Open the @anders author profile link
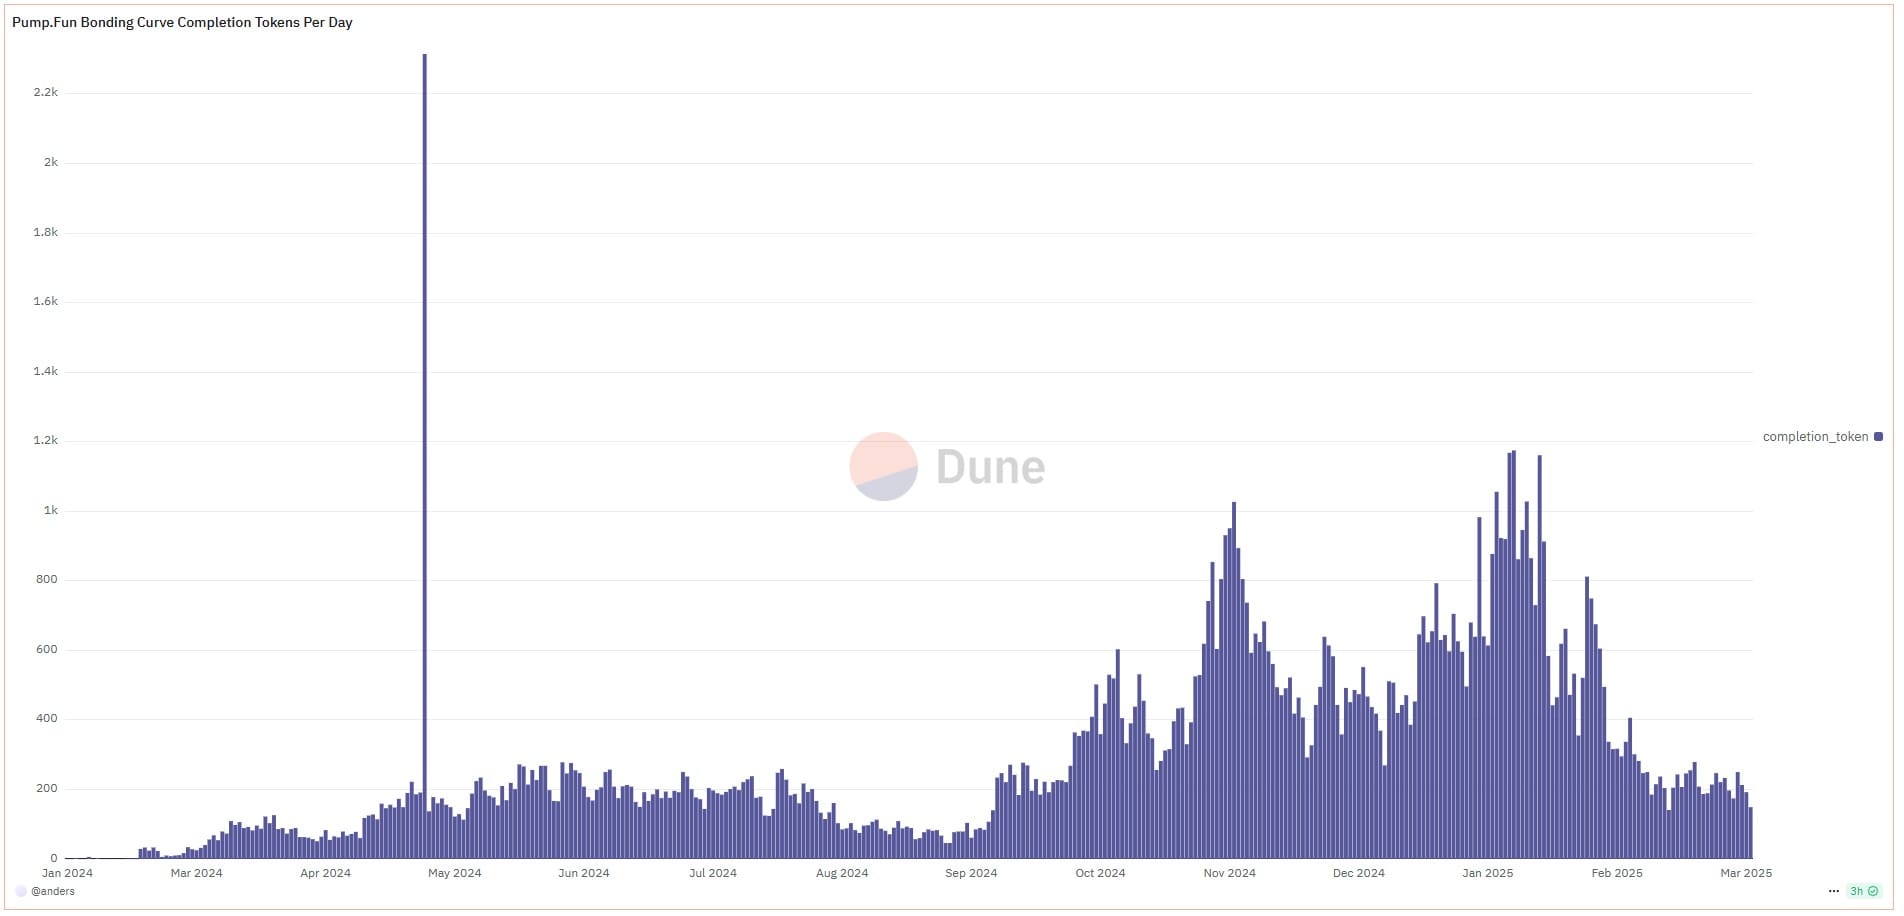 tap(53, 891)
